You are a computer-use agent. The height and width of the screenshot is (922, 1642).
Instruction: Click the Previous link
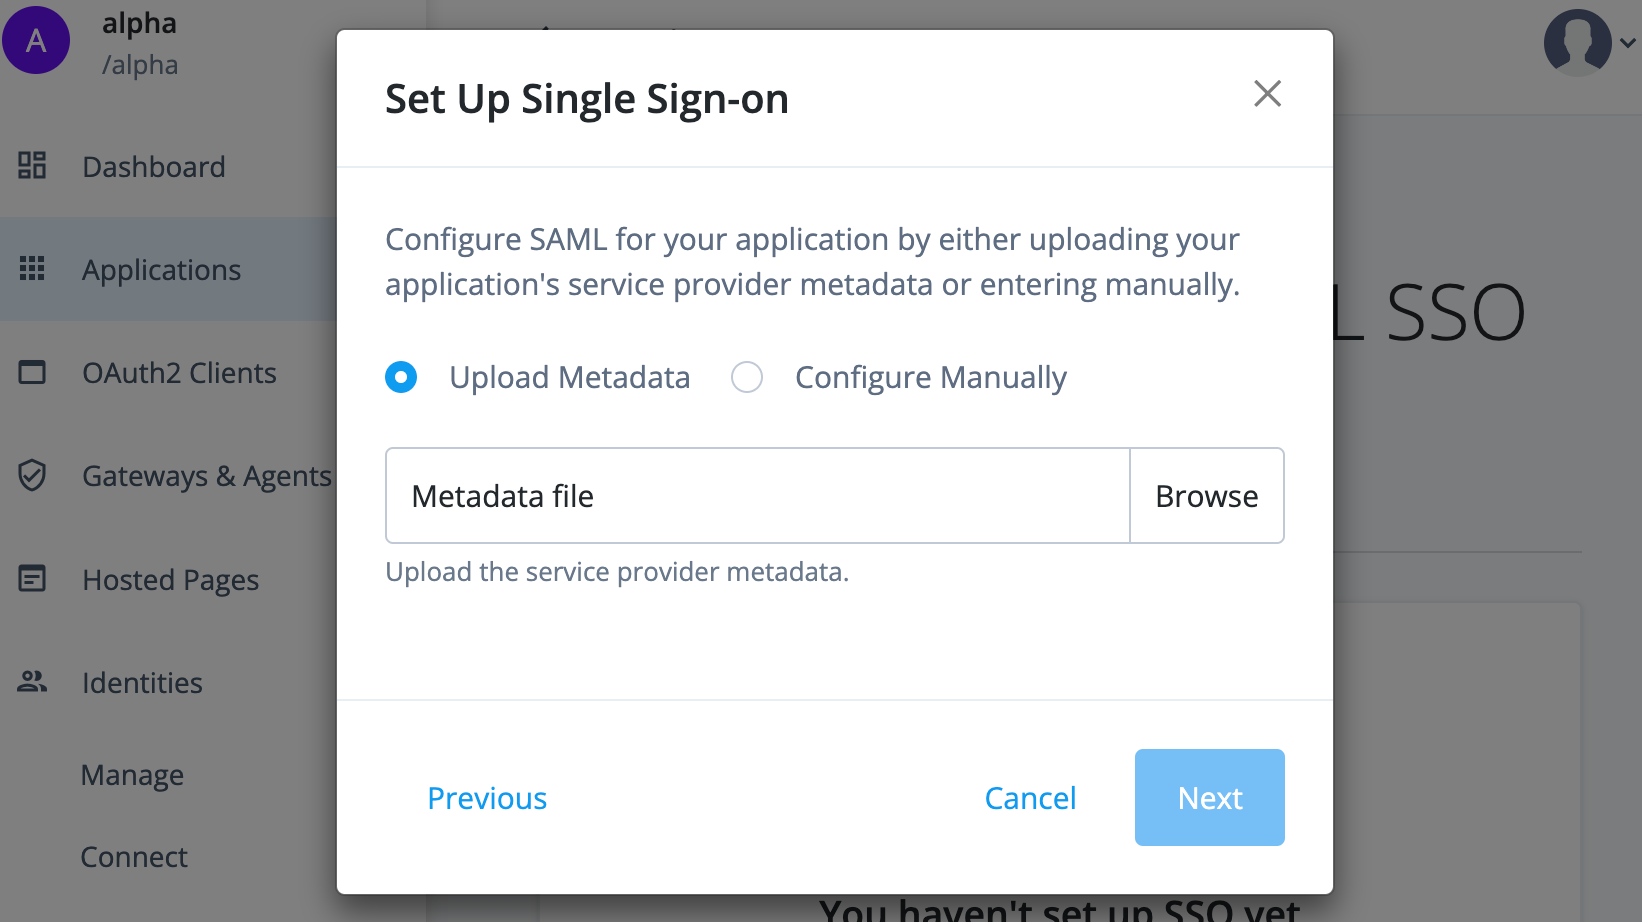[x=487, y=797]
